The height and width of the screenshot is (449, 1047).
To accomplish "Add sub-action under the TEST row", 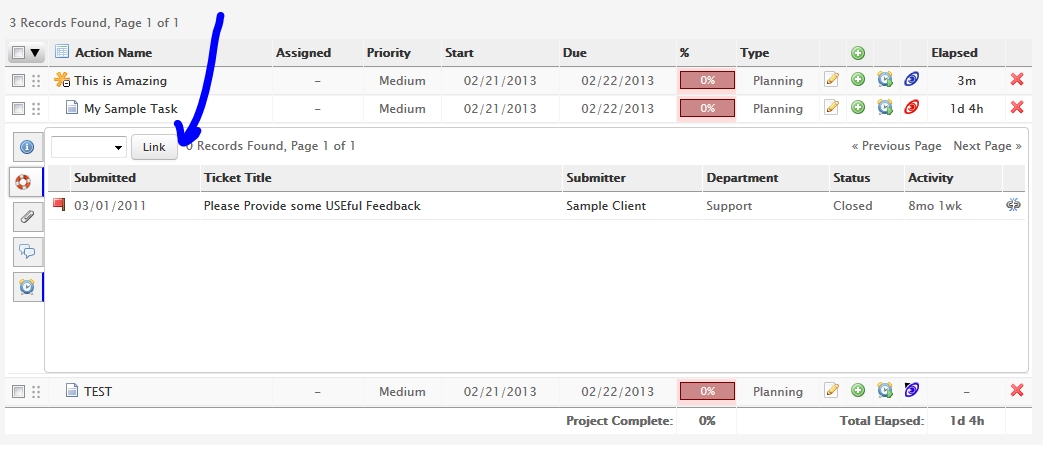I will pos(858,391).
